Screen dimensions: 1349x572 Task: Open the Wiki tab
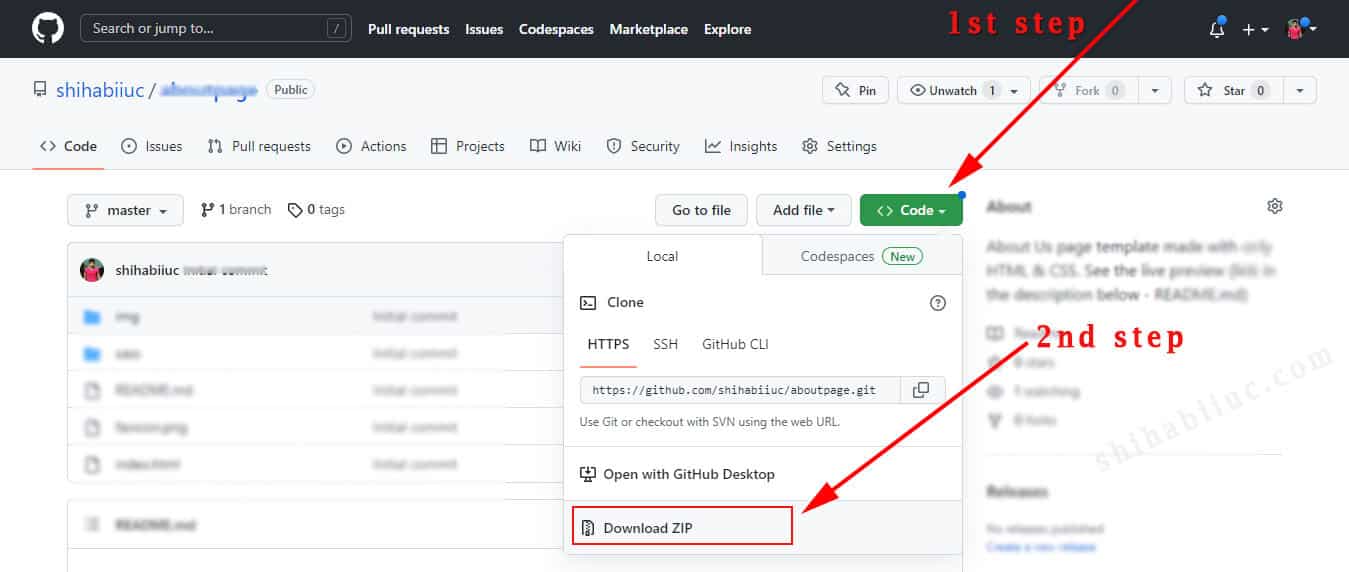[x=555, y=146]
